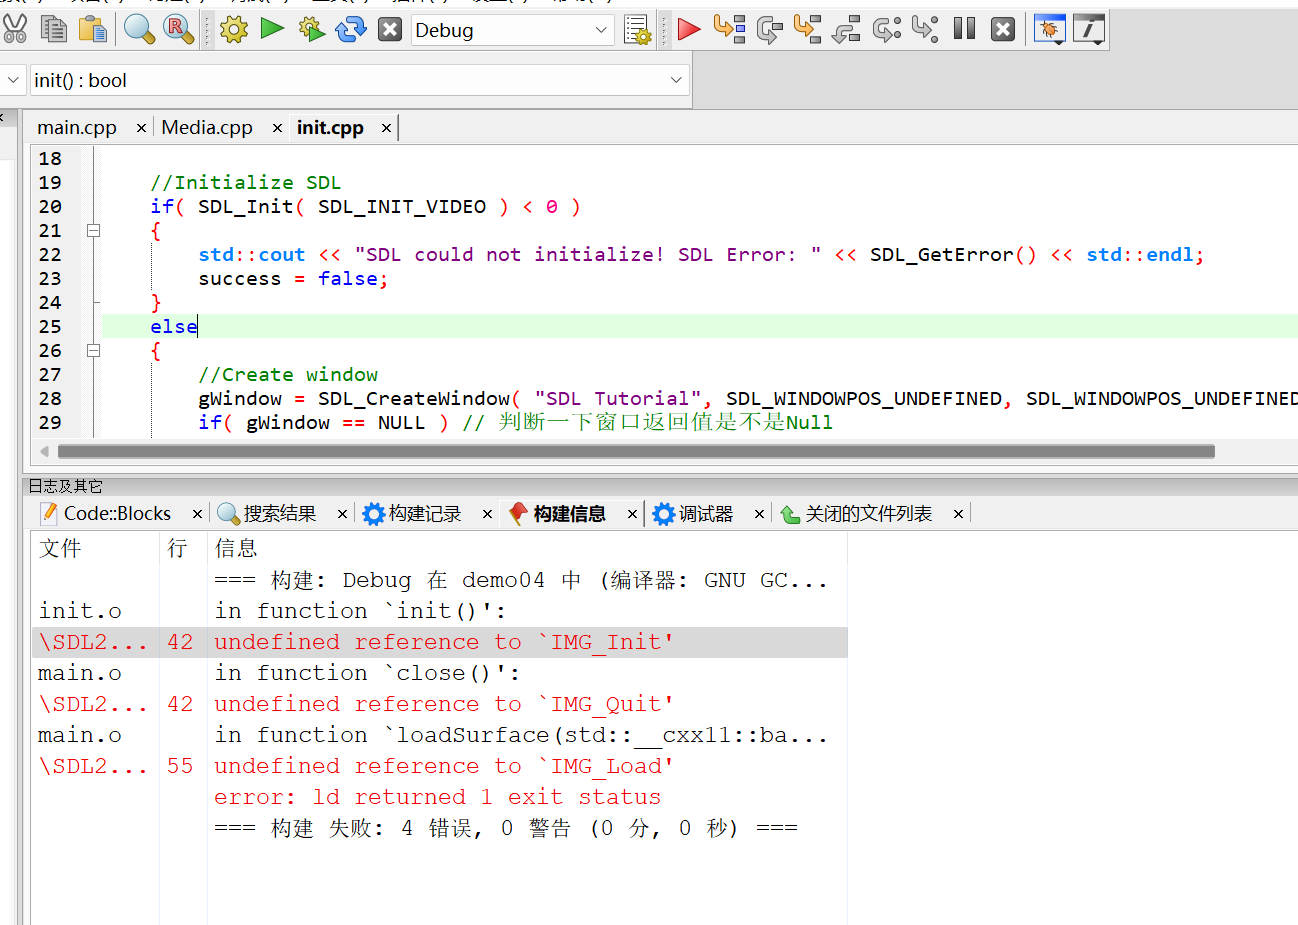Open the Debug build target dropdown
The image size is (1298, 925).
click(x=510, y=30)
